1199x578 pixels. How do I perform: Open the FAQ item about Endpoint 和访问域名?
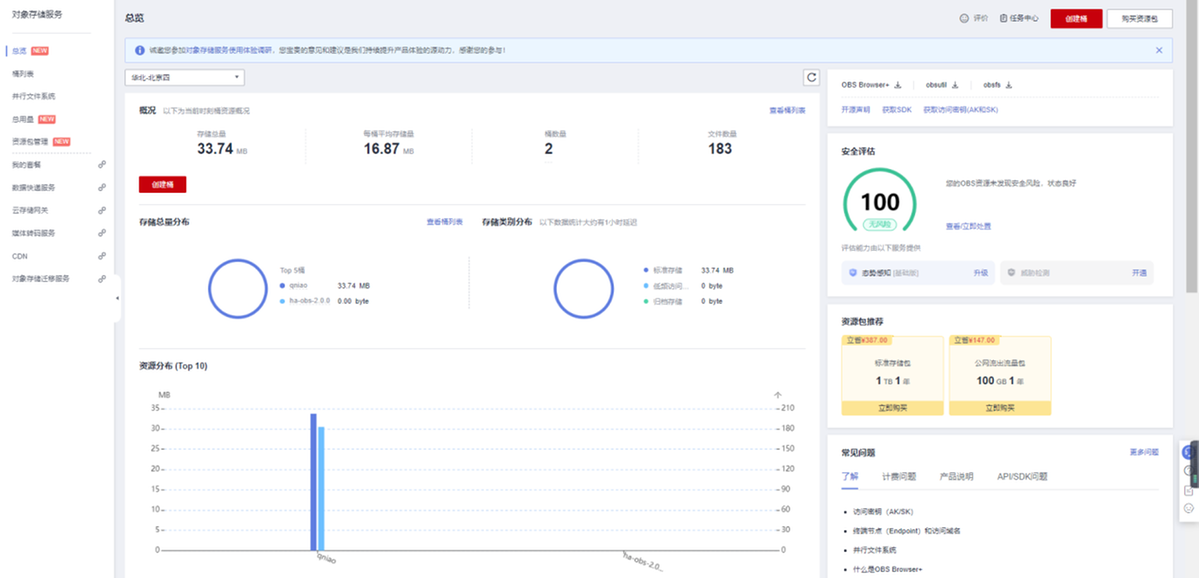coord(907,531)
